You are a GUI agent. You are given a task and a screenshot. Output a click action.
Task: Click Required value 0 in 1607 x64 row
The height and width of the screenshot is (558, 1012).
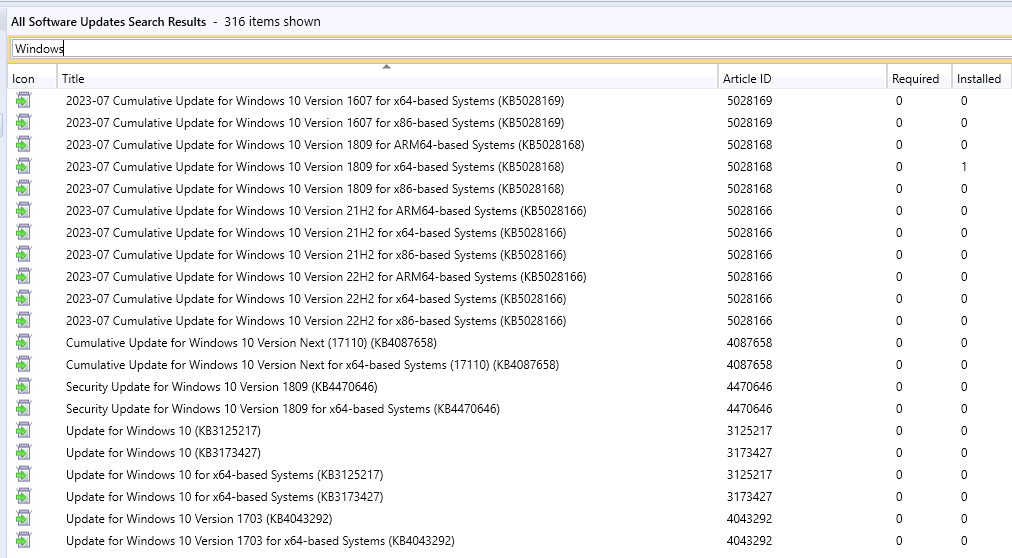899,101
